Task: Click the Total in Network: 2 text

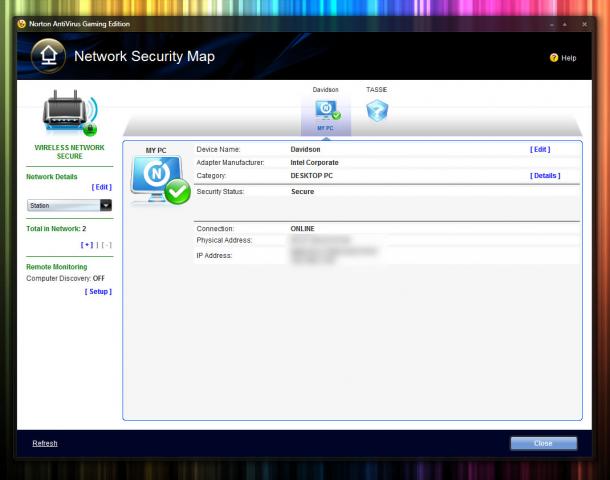Action: pyautogui.click(x=56, y=229)
